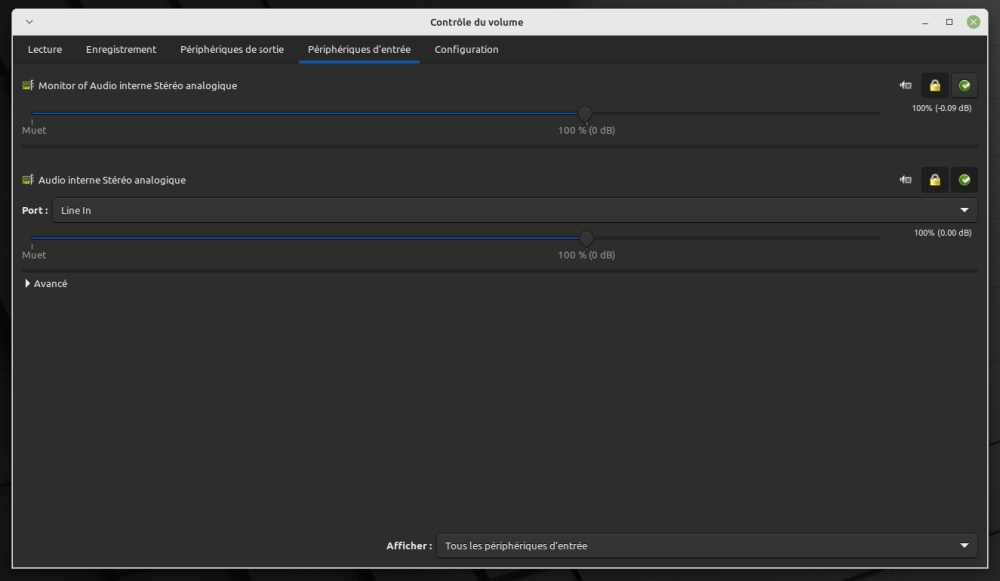Switch to the Enregistrement tab
The image size is (1000, 581).
coord(121,50)
